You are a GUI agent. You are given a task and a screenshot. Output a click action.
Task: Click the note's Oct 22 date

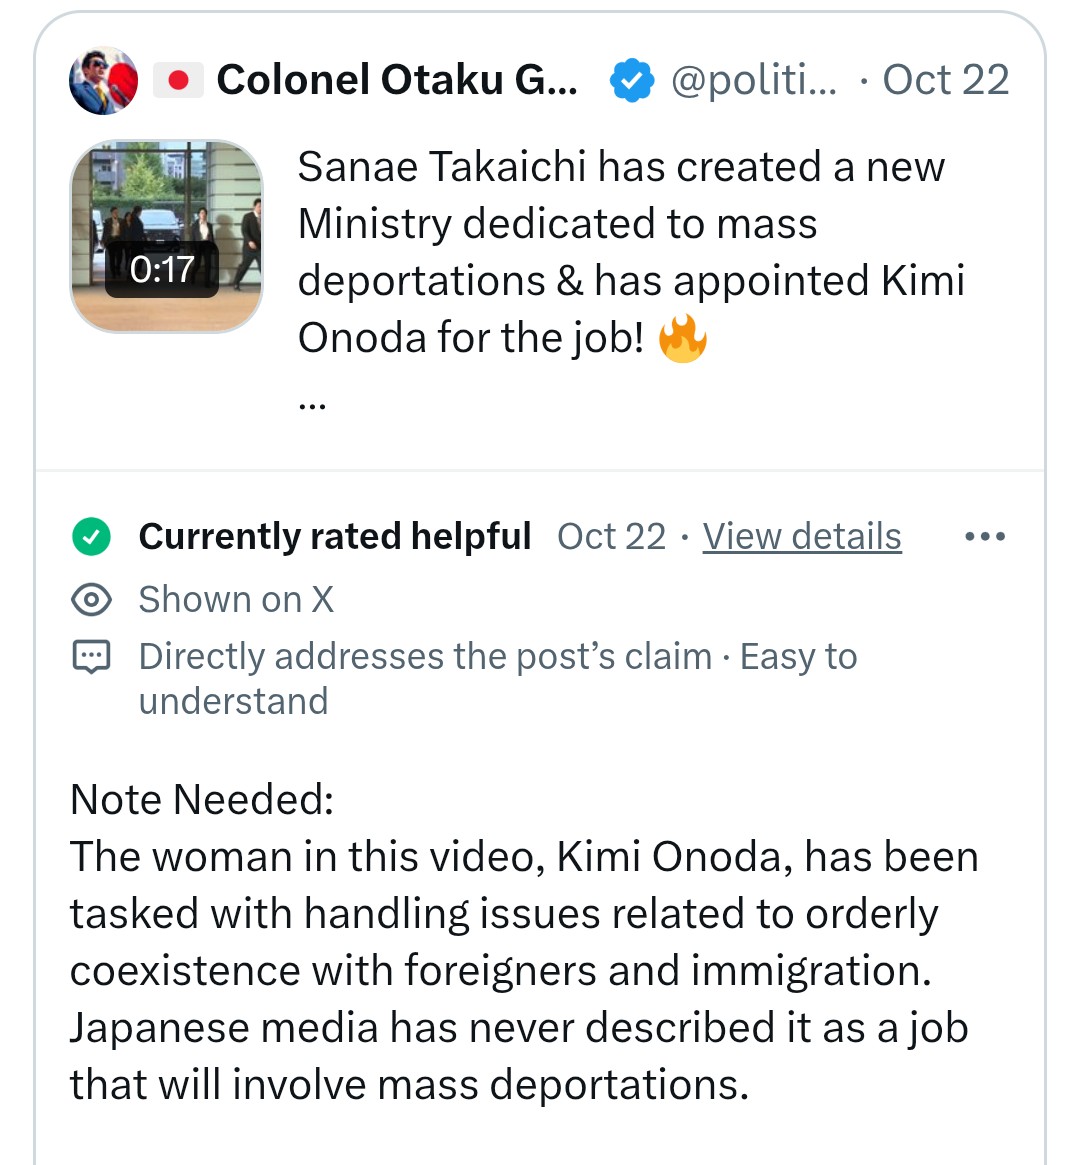coord(611,536)
